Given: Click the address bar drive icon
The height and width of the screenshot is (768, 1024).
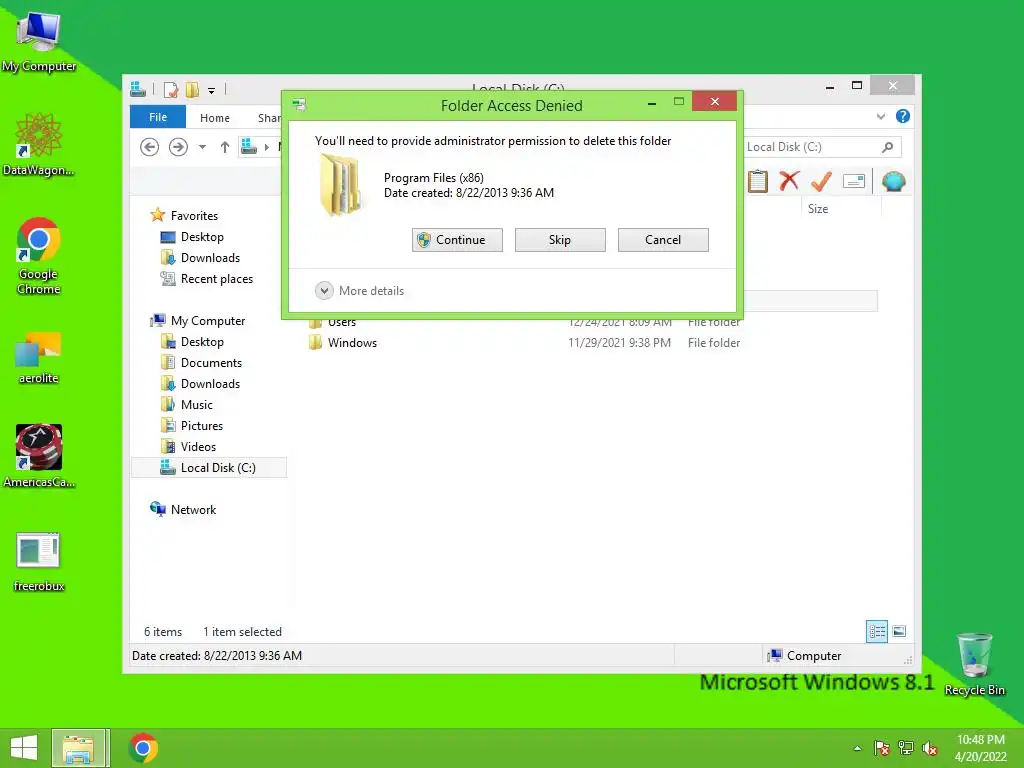Looking at the screenshot, I should (x=249, y=147).
